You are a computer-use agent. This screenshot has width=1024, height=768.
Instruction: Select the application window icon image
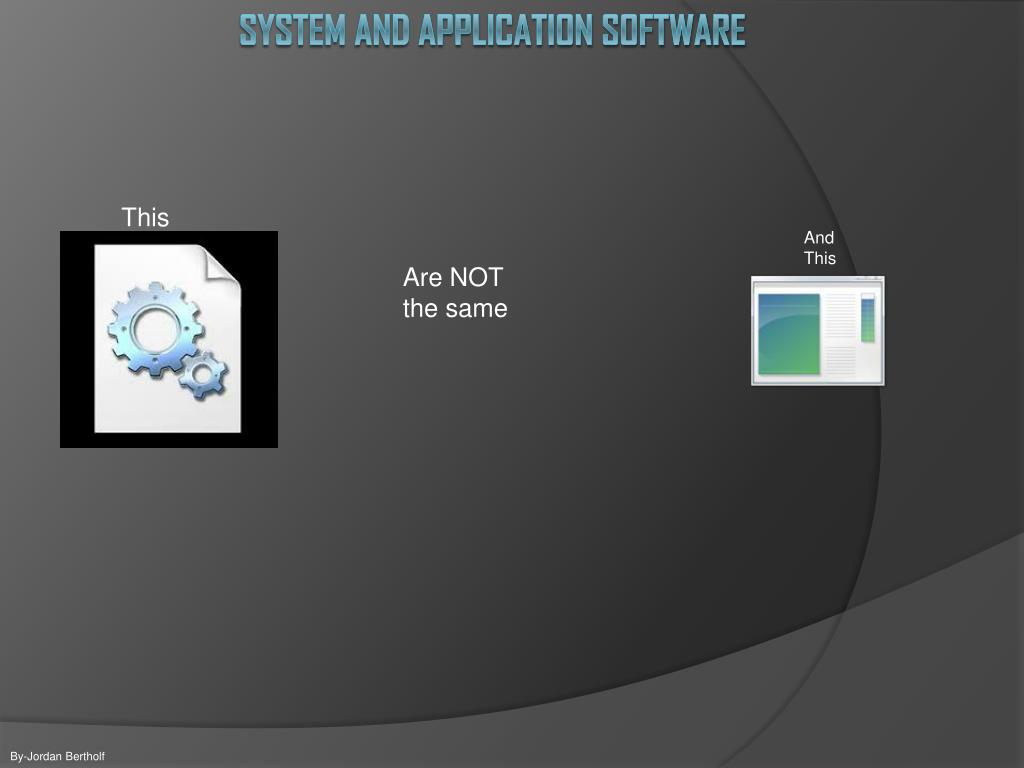point(817,328)
